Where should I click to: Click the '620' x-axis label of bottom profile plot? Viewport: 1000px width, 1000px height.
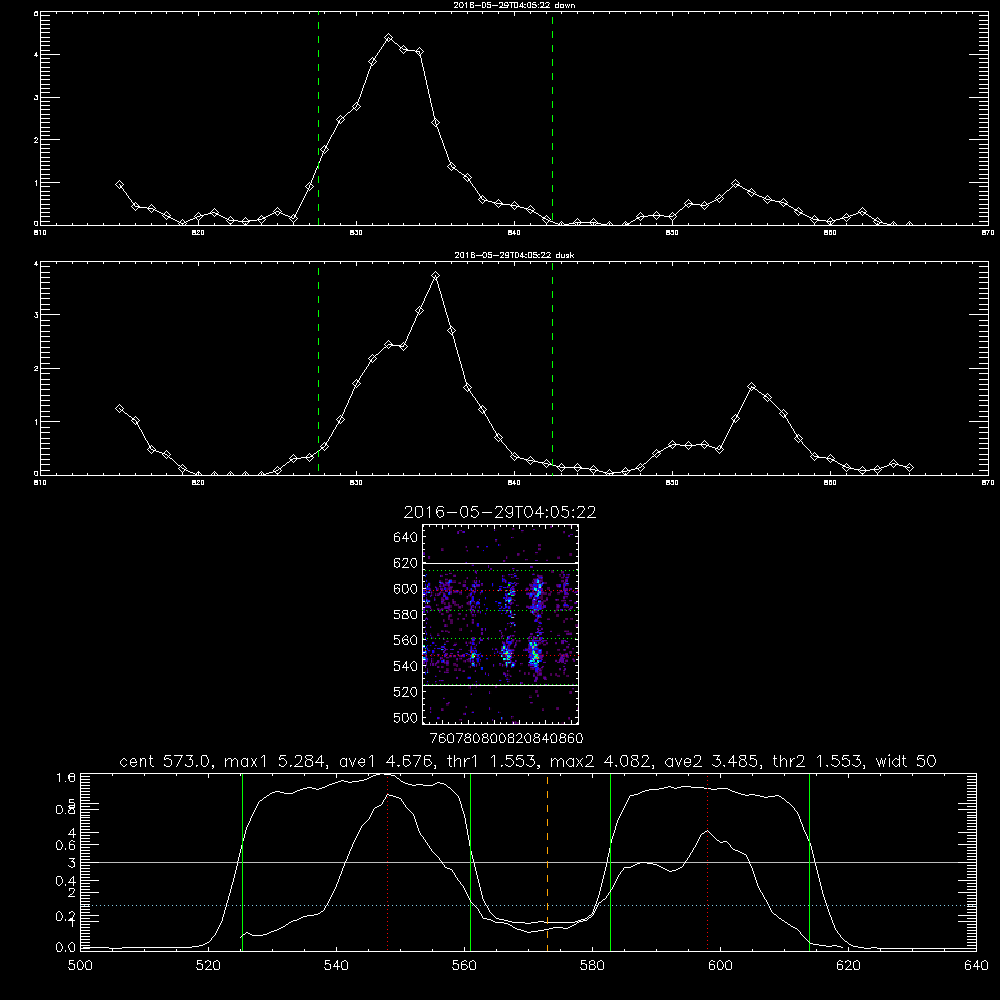(848, 966)
